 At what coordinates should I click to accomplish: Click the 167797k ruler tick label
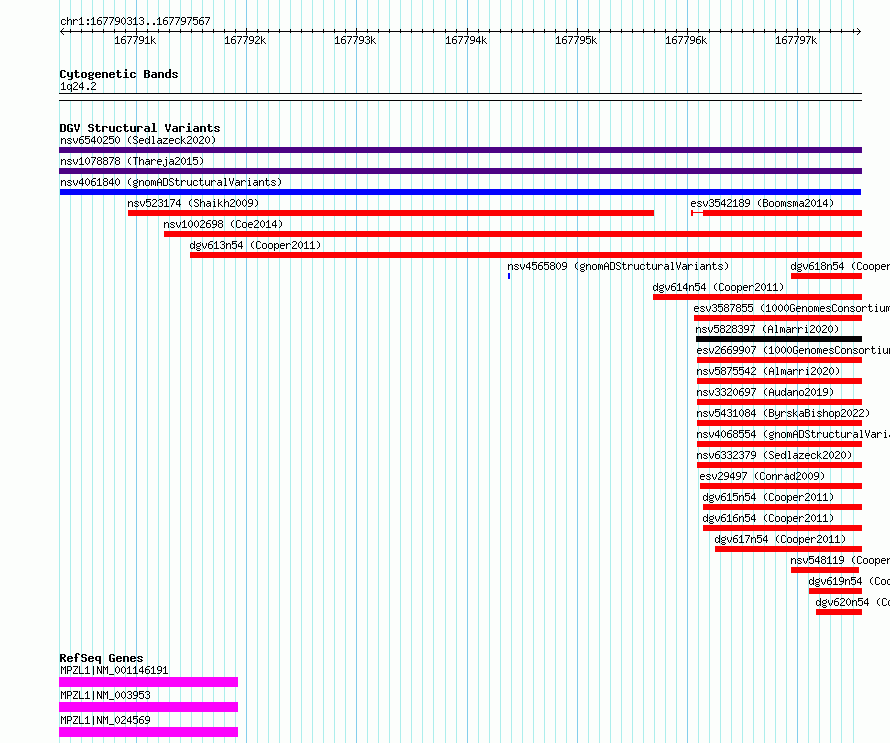(796, 40)
